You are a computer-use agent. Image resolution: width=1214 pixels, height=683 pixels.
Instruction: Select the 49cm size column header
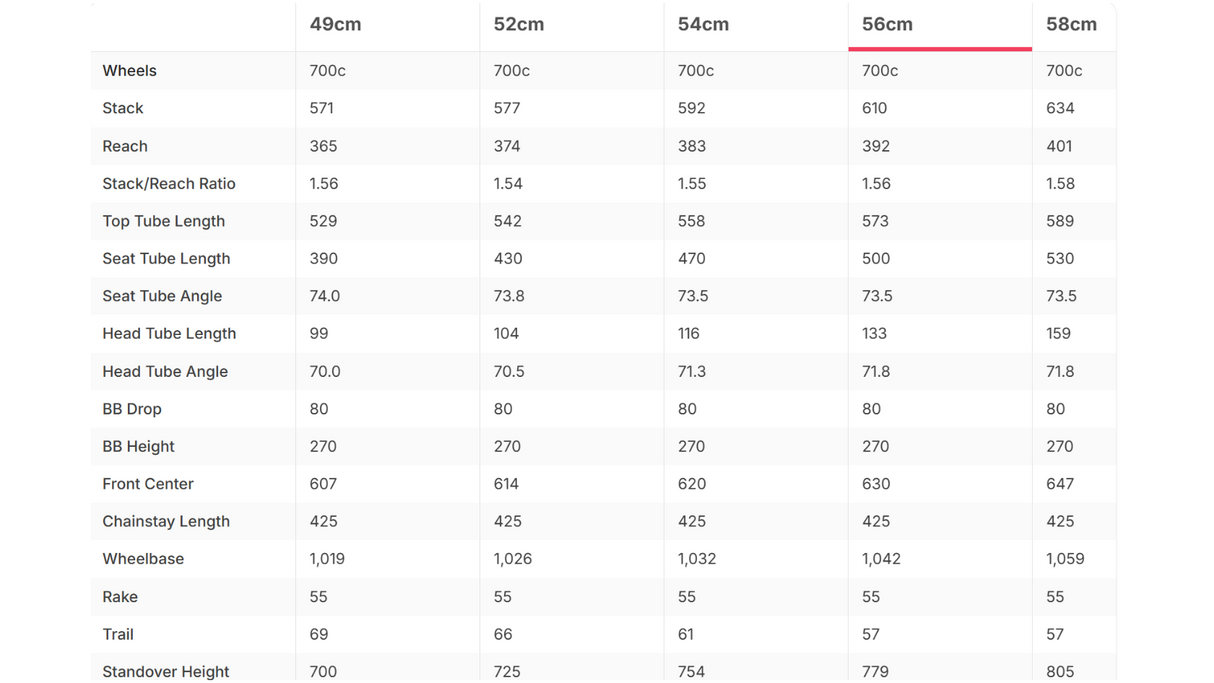[335, 24]
